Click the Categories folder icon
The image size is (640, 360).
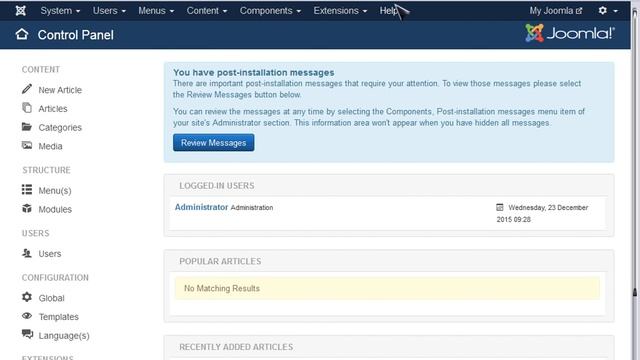point(27,127)
